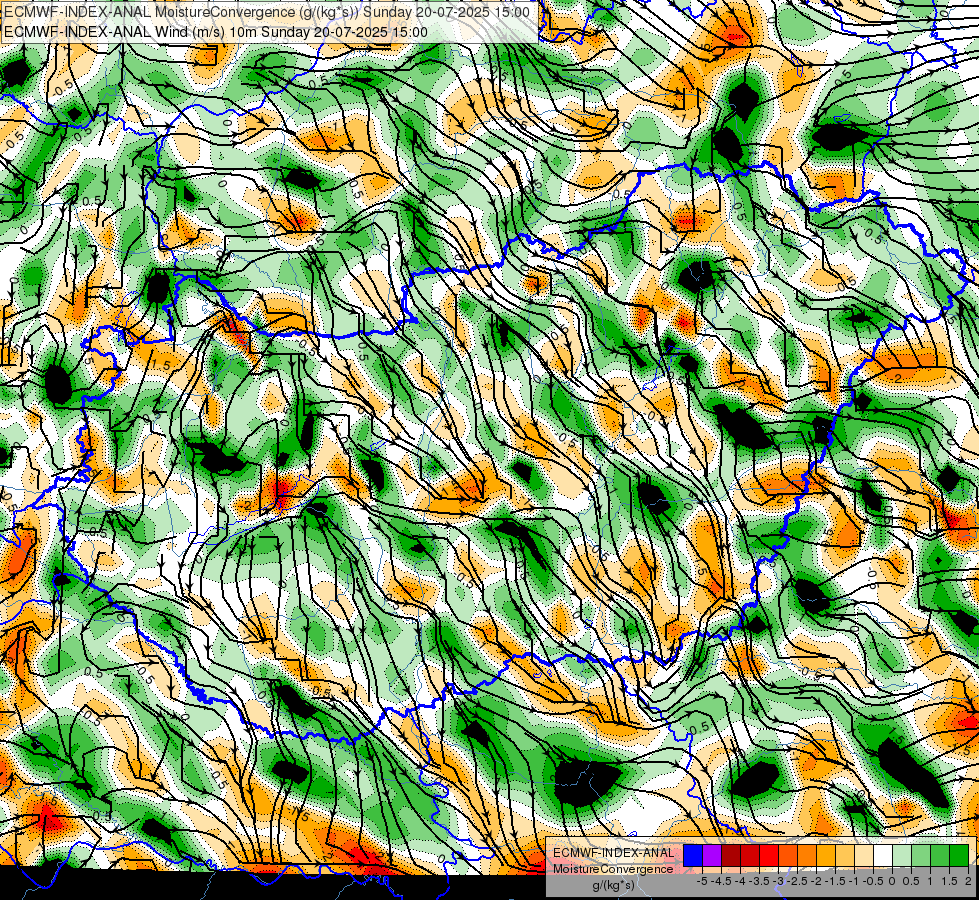Click the legend tick value -2.5
This screenshot has width=979, height=900.
[797, 881]
